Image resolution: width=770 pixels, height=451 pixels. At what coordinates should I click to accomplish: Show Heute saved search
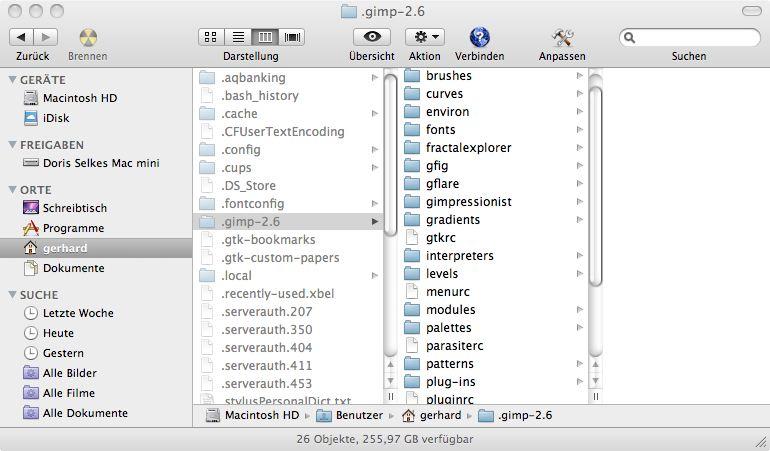pos(49,333)
